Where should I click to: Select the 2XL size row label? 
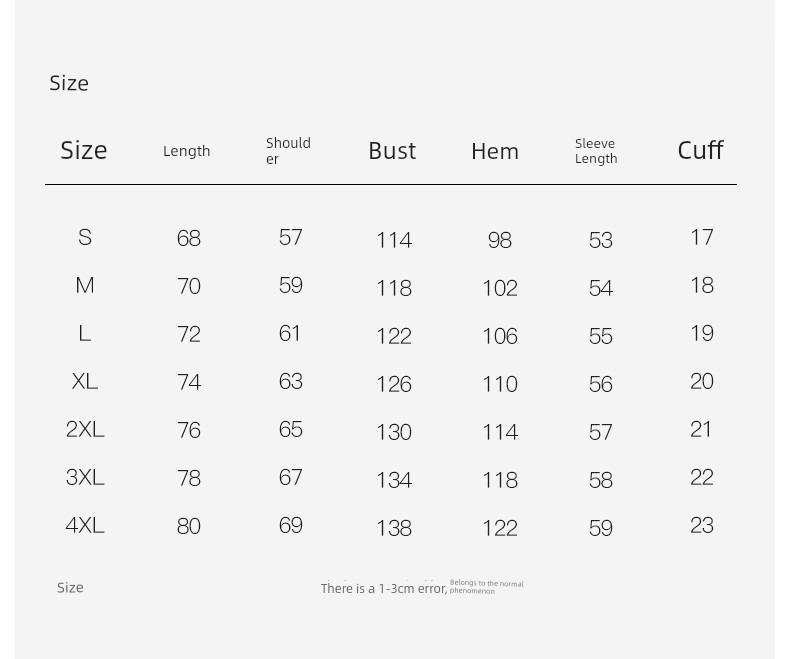click(x=85, y=429)
